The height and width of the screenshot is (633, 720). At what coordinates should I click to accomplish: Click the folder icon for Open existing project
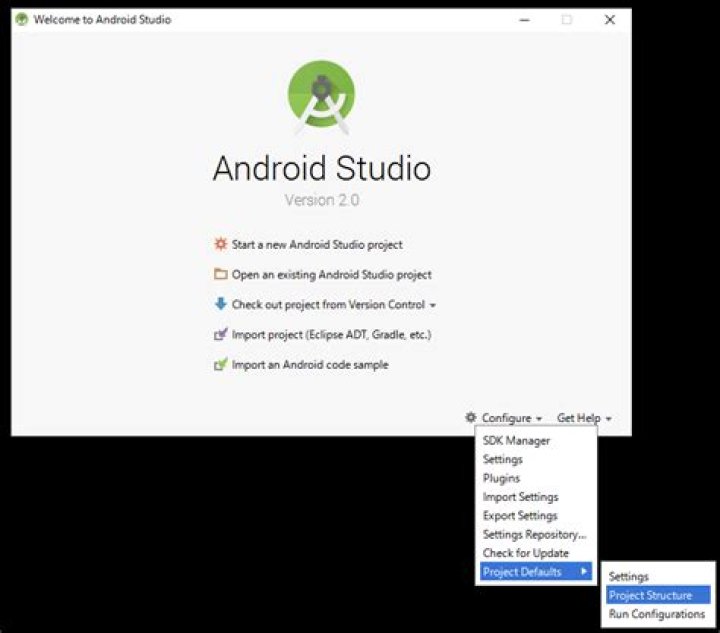click(x=220, y=274)
